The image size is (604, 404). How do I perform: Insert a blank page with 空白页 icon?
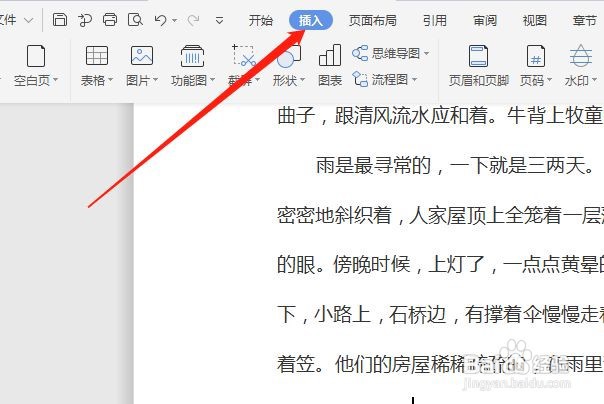(x=36, y=56)
